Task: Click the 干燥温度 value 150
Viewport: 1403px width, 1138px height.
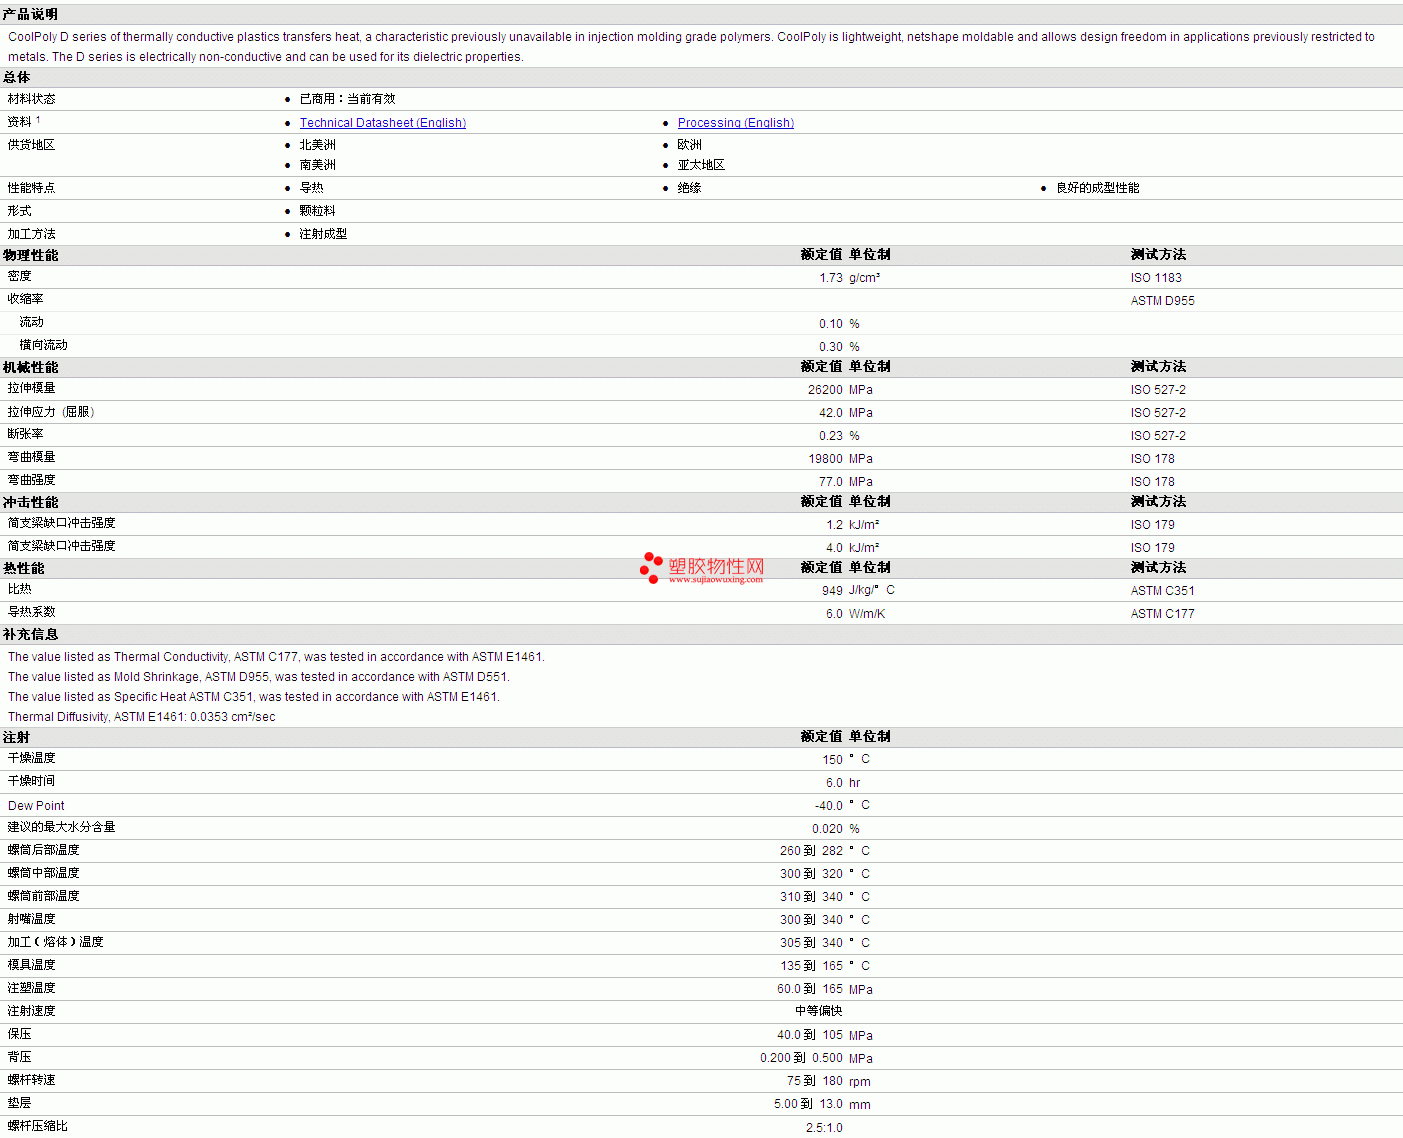Action: 833,760
